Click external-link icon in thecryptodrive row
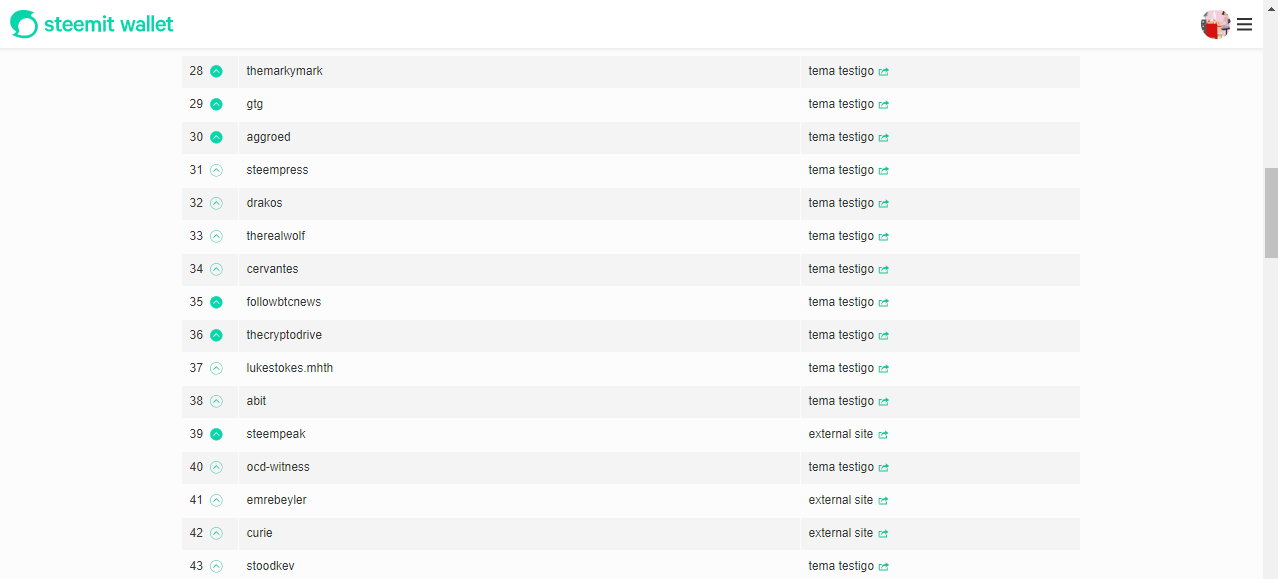Image resolution: width=1278 pixels, height=579 pixels. 884,336
